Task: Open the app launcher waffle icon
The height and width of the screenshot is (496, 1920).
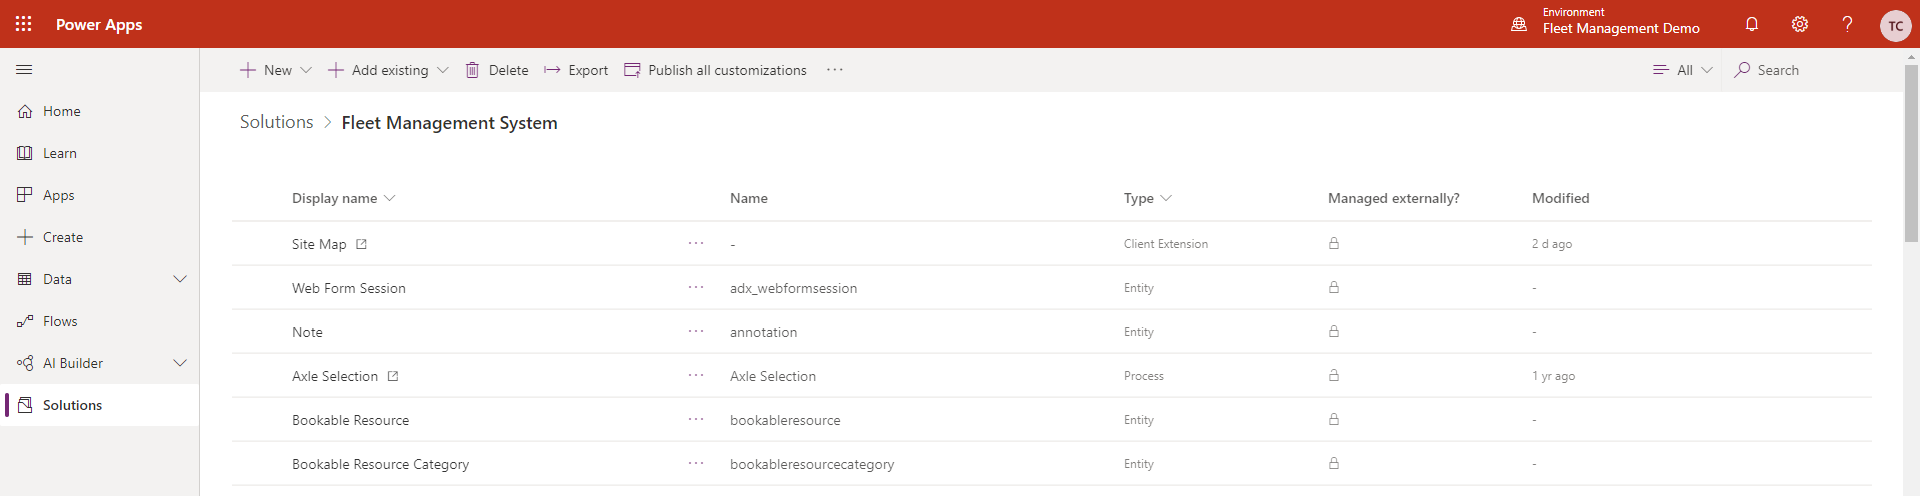Action: [x=24, y=24]
